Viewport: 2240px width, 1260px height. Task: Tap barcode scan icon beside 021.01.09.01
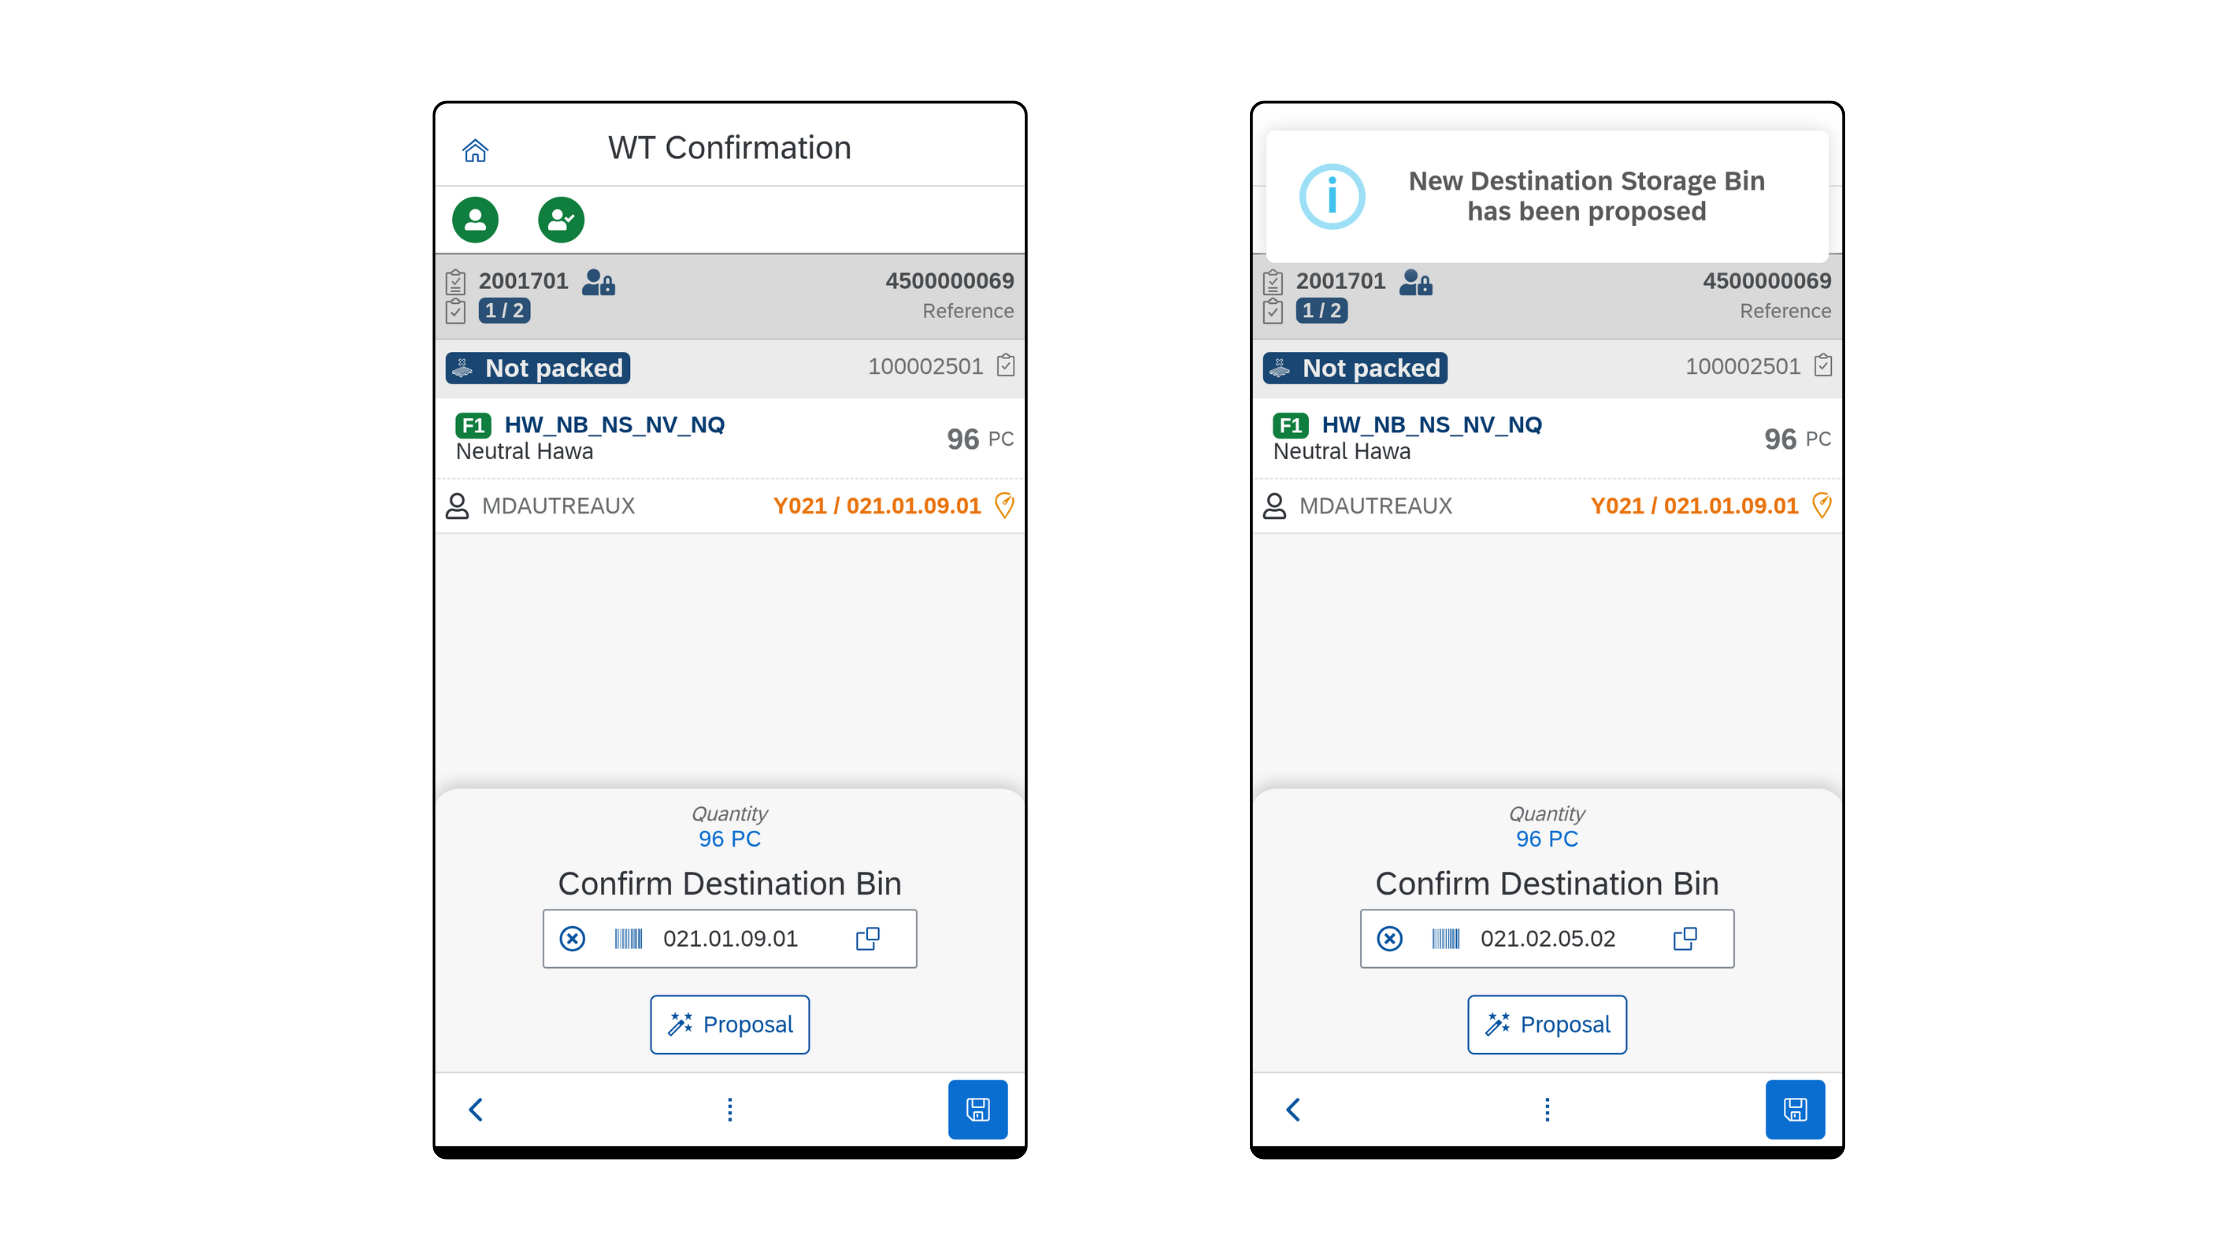[628, 939]
